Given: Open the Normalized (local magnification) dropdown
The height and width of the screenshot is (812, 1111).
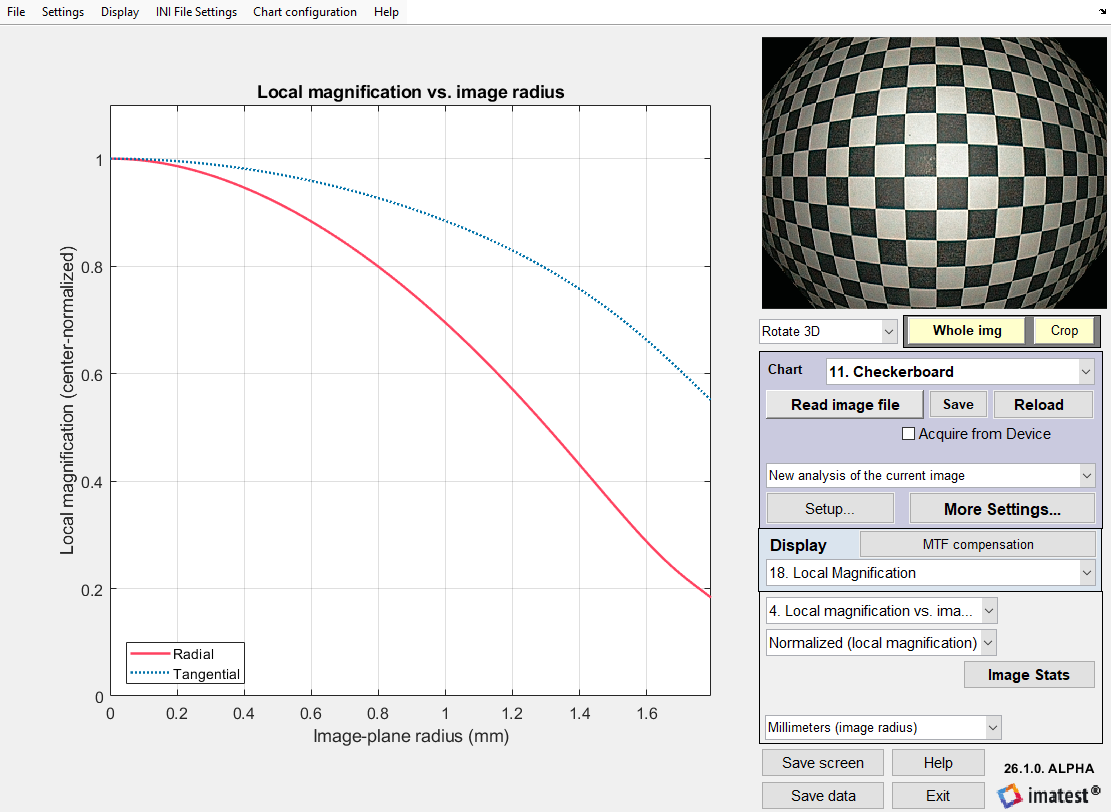Looking at the screenshot, I should click(881, 643).
